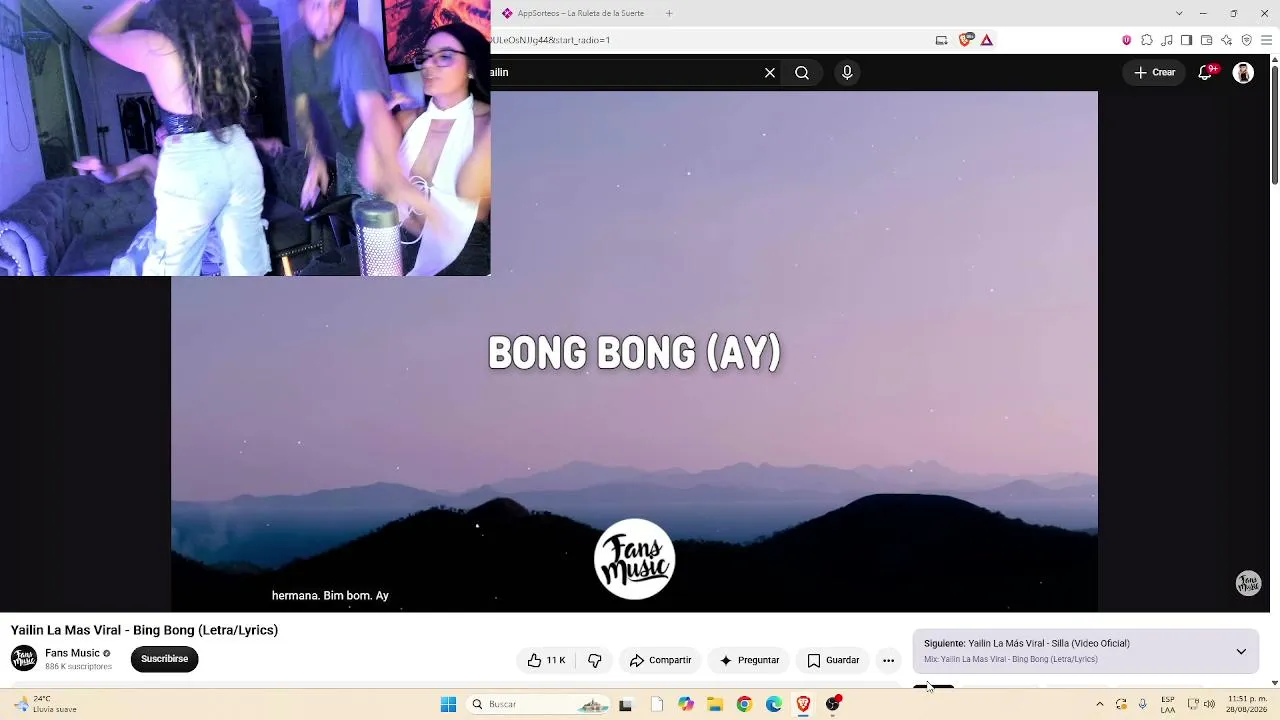Open a new browser tab
This screenshot has width=1280, height=720.
pyautogui.click(x=669, y=14)
